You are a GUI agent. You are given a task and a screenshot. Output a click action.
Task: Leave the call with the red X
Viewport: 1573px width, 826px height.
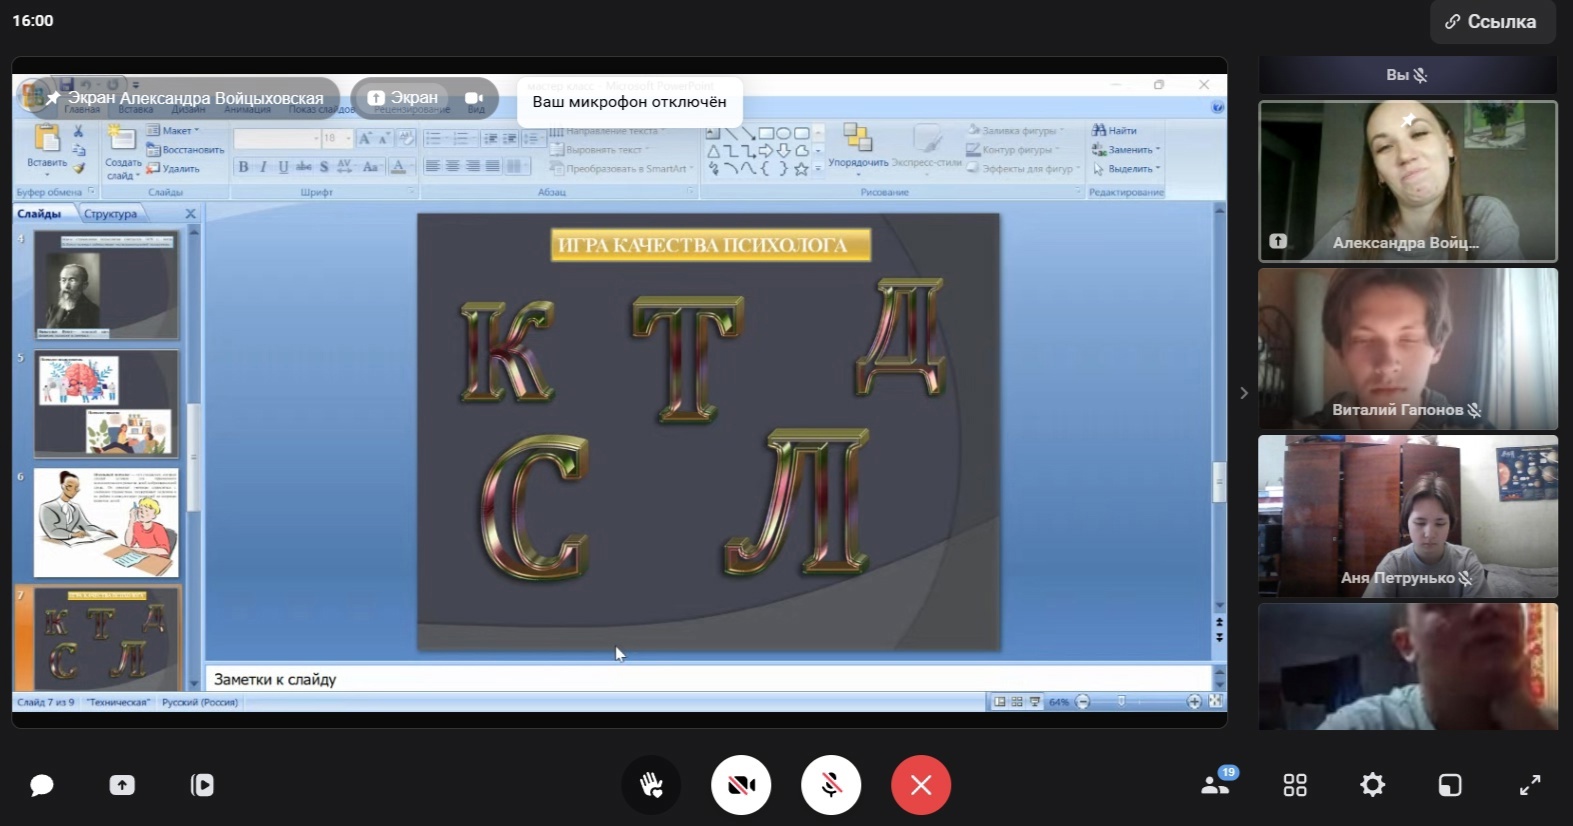[x=921, y=785]
